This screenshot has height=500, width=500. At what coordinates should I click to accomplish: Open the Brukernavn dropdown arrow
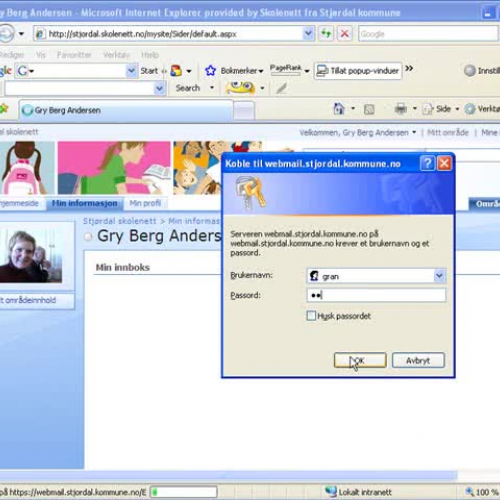[439, 276]
